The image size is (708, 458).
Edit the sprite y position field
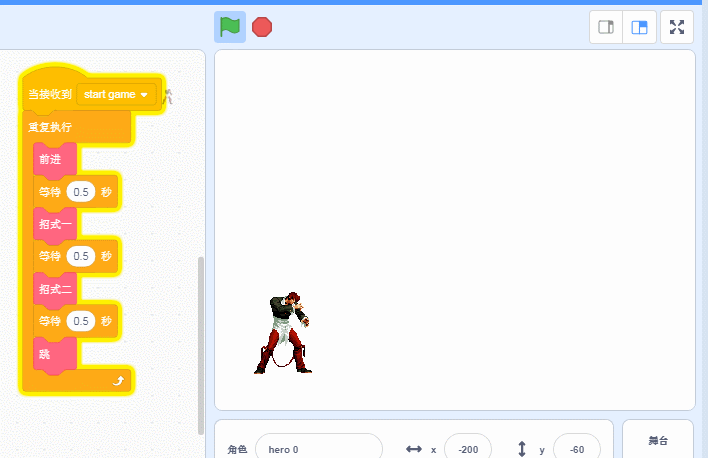[x=577, y=449]
